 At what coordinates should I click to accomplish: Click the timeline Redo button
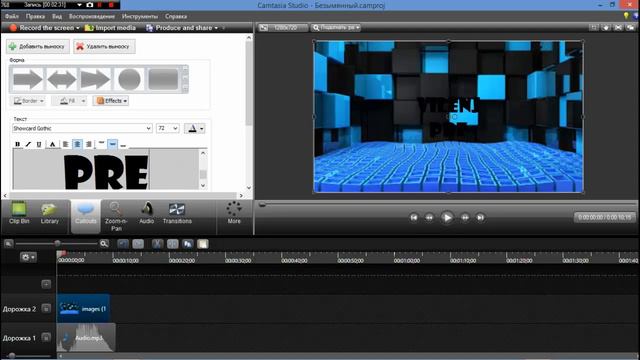pos(138,244)
